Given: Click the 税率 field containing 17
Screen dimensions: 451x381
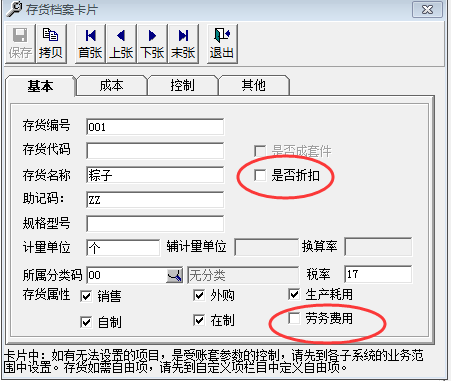Looking at the screenshot, I should (x=378, y=274).
